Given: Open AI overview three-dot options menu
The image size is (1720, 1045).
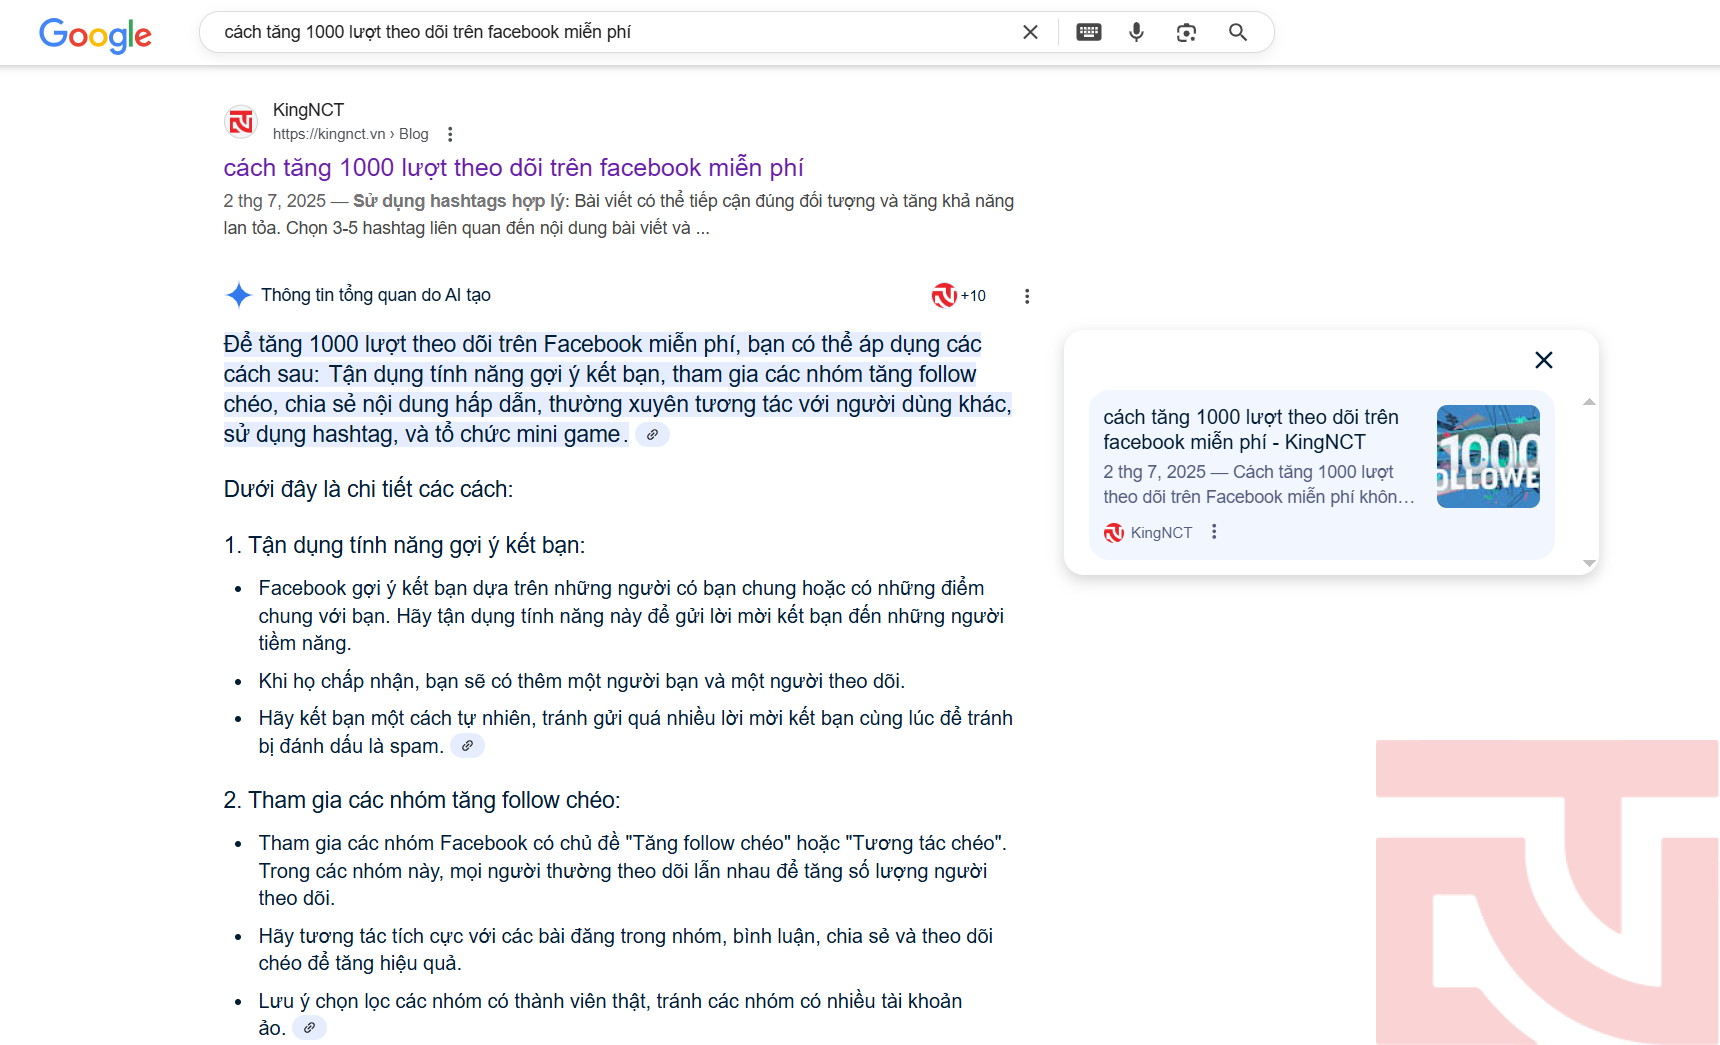Looking at the screenshot, I should click(x=1027, y=296).
